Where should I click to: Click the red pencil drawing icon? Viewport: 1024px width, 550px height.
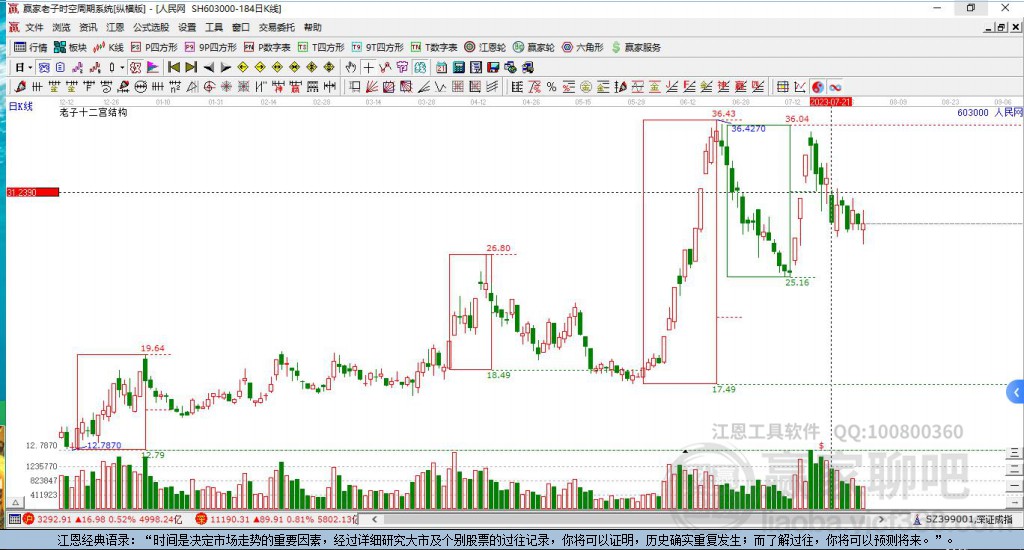point(20,87)
